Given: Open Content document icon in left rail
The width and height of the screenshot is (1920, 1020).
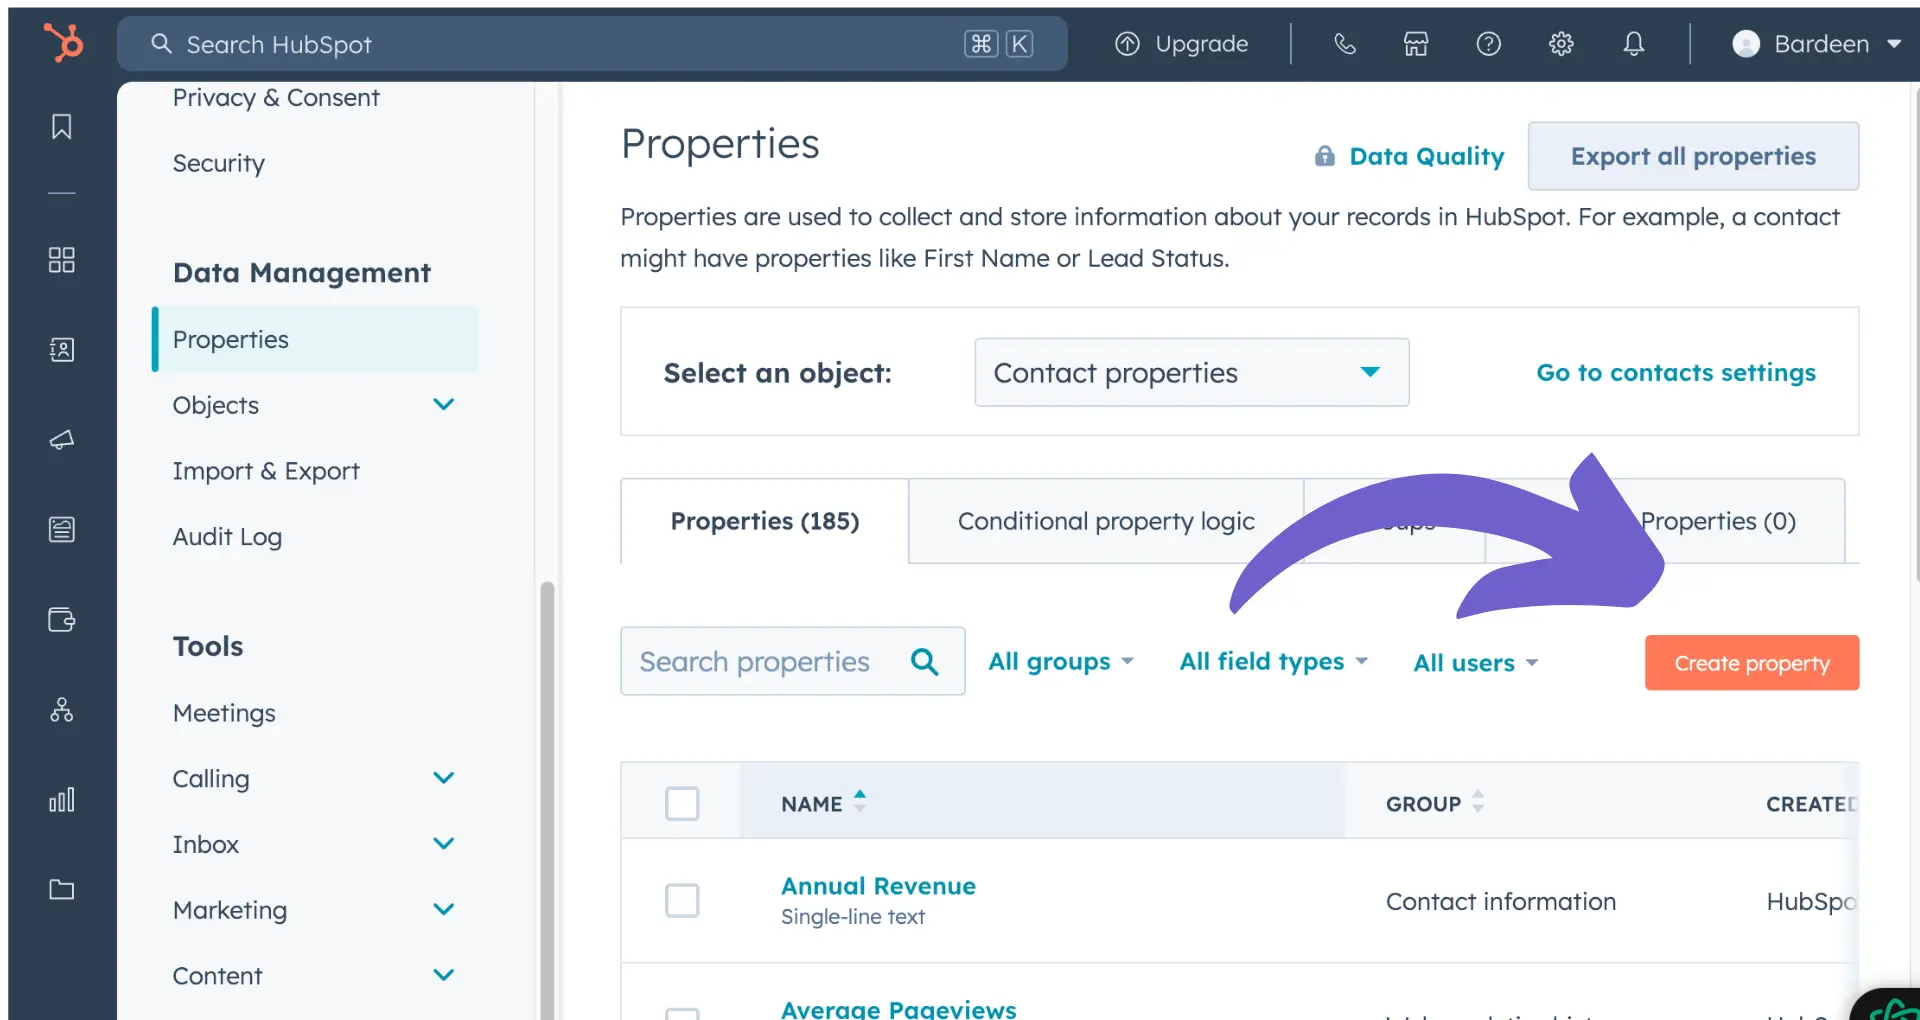Looking at the screenshot, I should 62,529.
